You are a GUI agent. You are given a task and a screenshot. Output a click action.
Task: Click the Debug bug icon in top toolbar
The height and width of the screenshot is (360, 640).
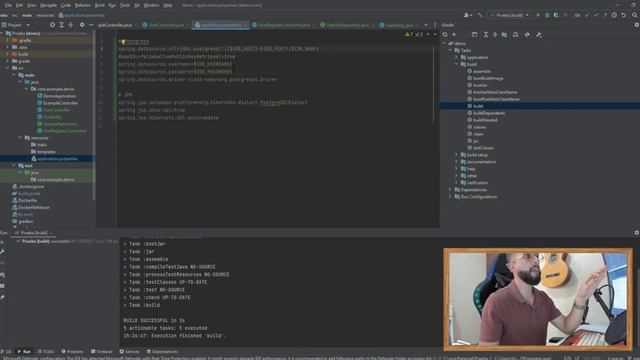pos(547,15)
